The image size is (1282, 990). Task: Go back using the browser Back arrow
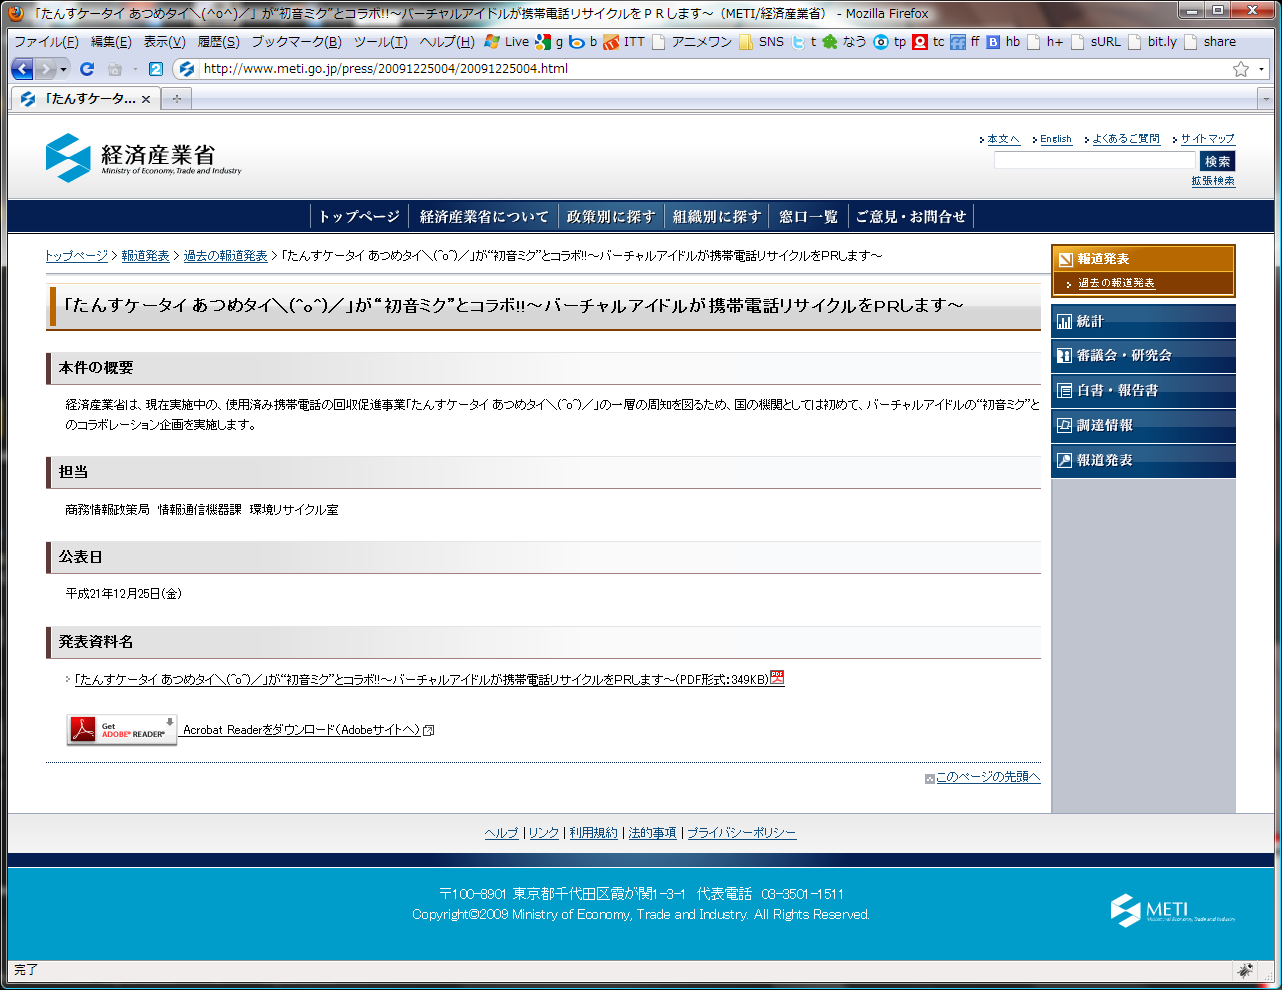[x=22, y=69]
